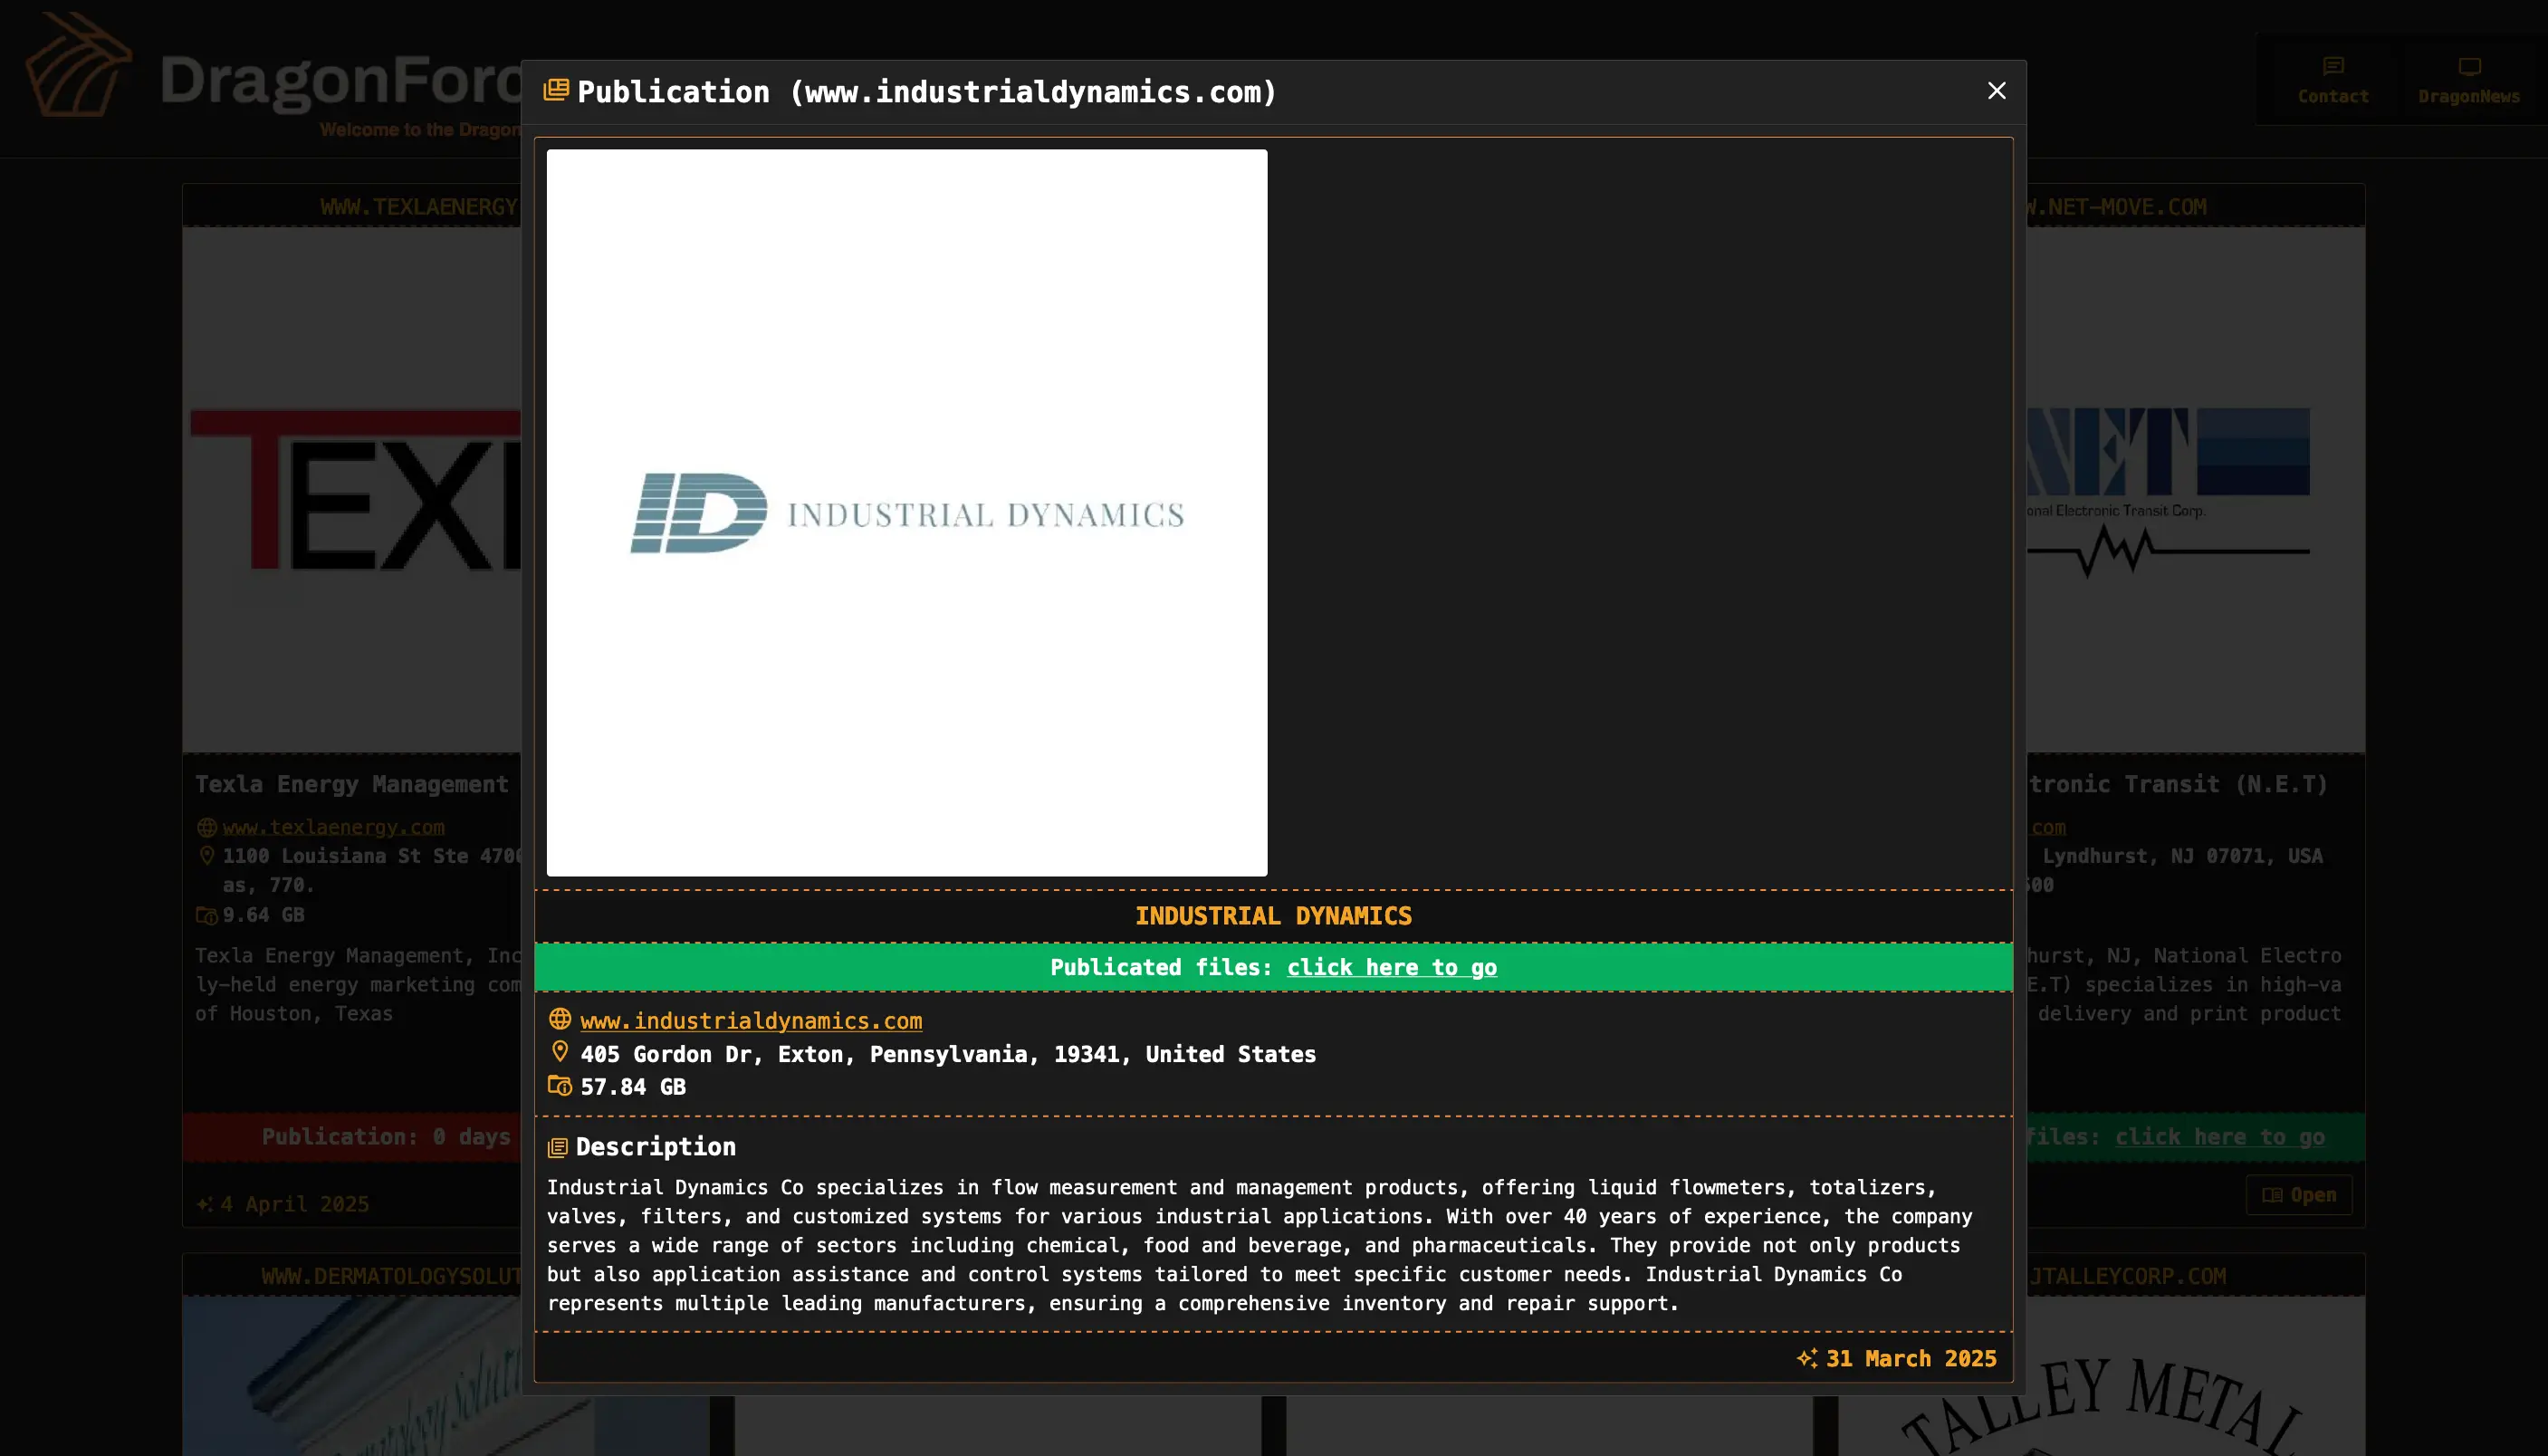Click the Contact chat icon in header
This screenshot has height=1456, width=2548.
(x=2333, y=67)
